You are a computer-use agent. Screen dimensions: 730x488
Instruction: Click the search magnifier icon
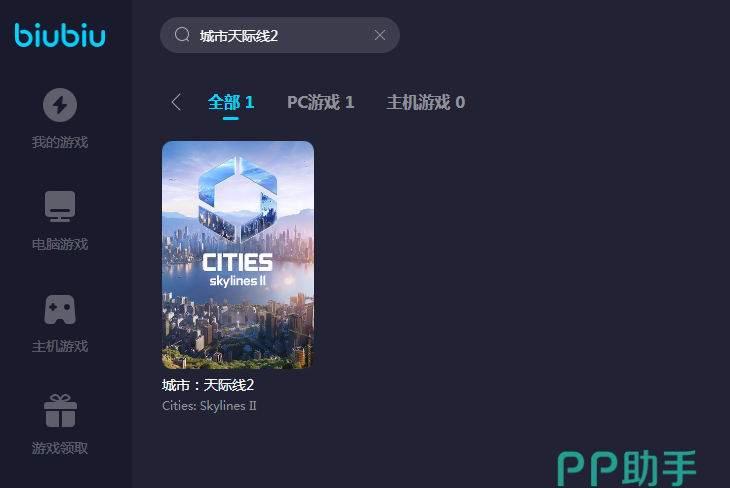[182, 34]
